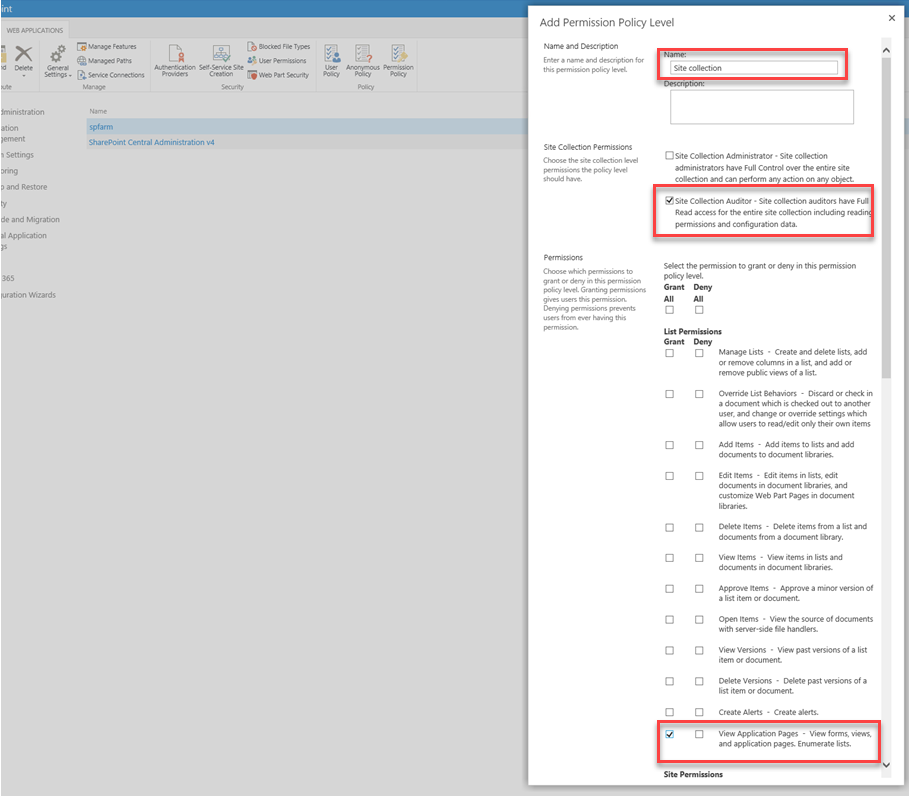
Task: Open Anonymous Policy ribbon button
Action: pyautogui.click(x=363, y=60)
